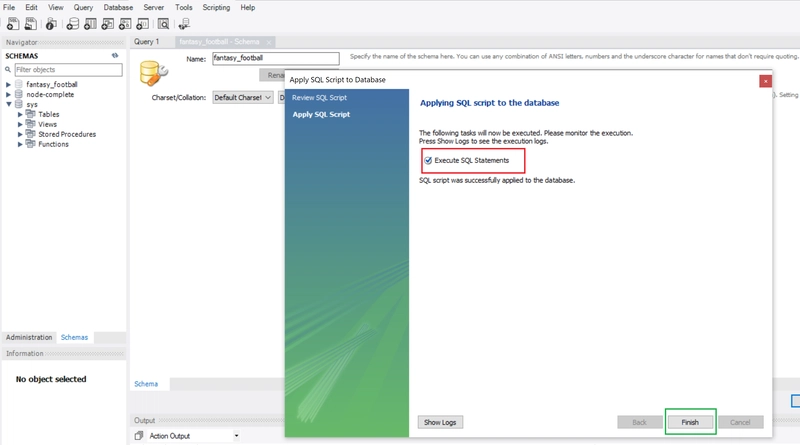
Task: Select the Schemas navigator tab
Action: [x=74, y=337]
